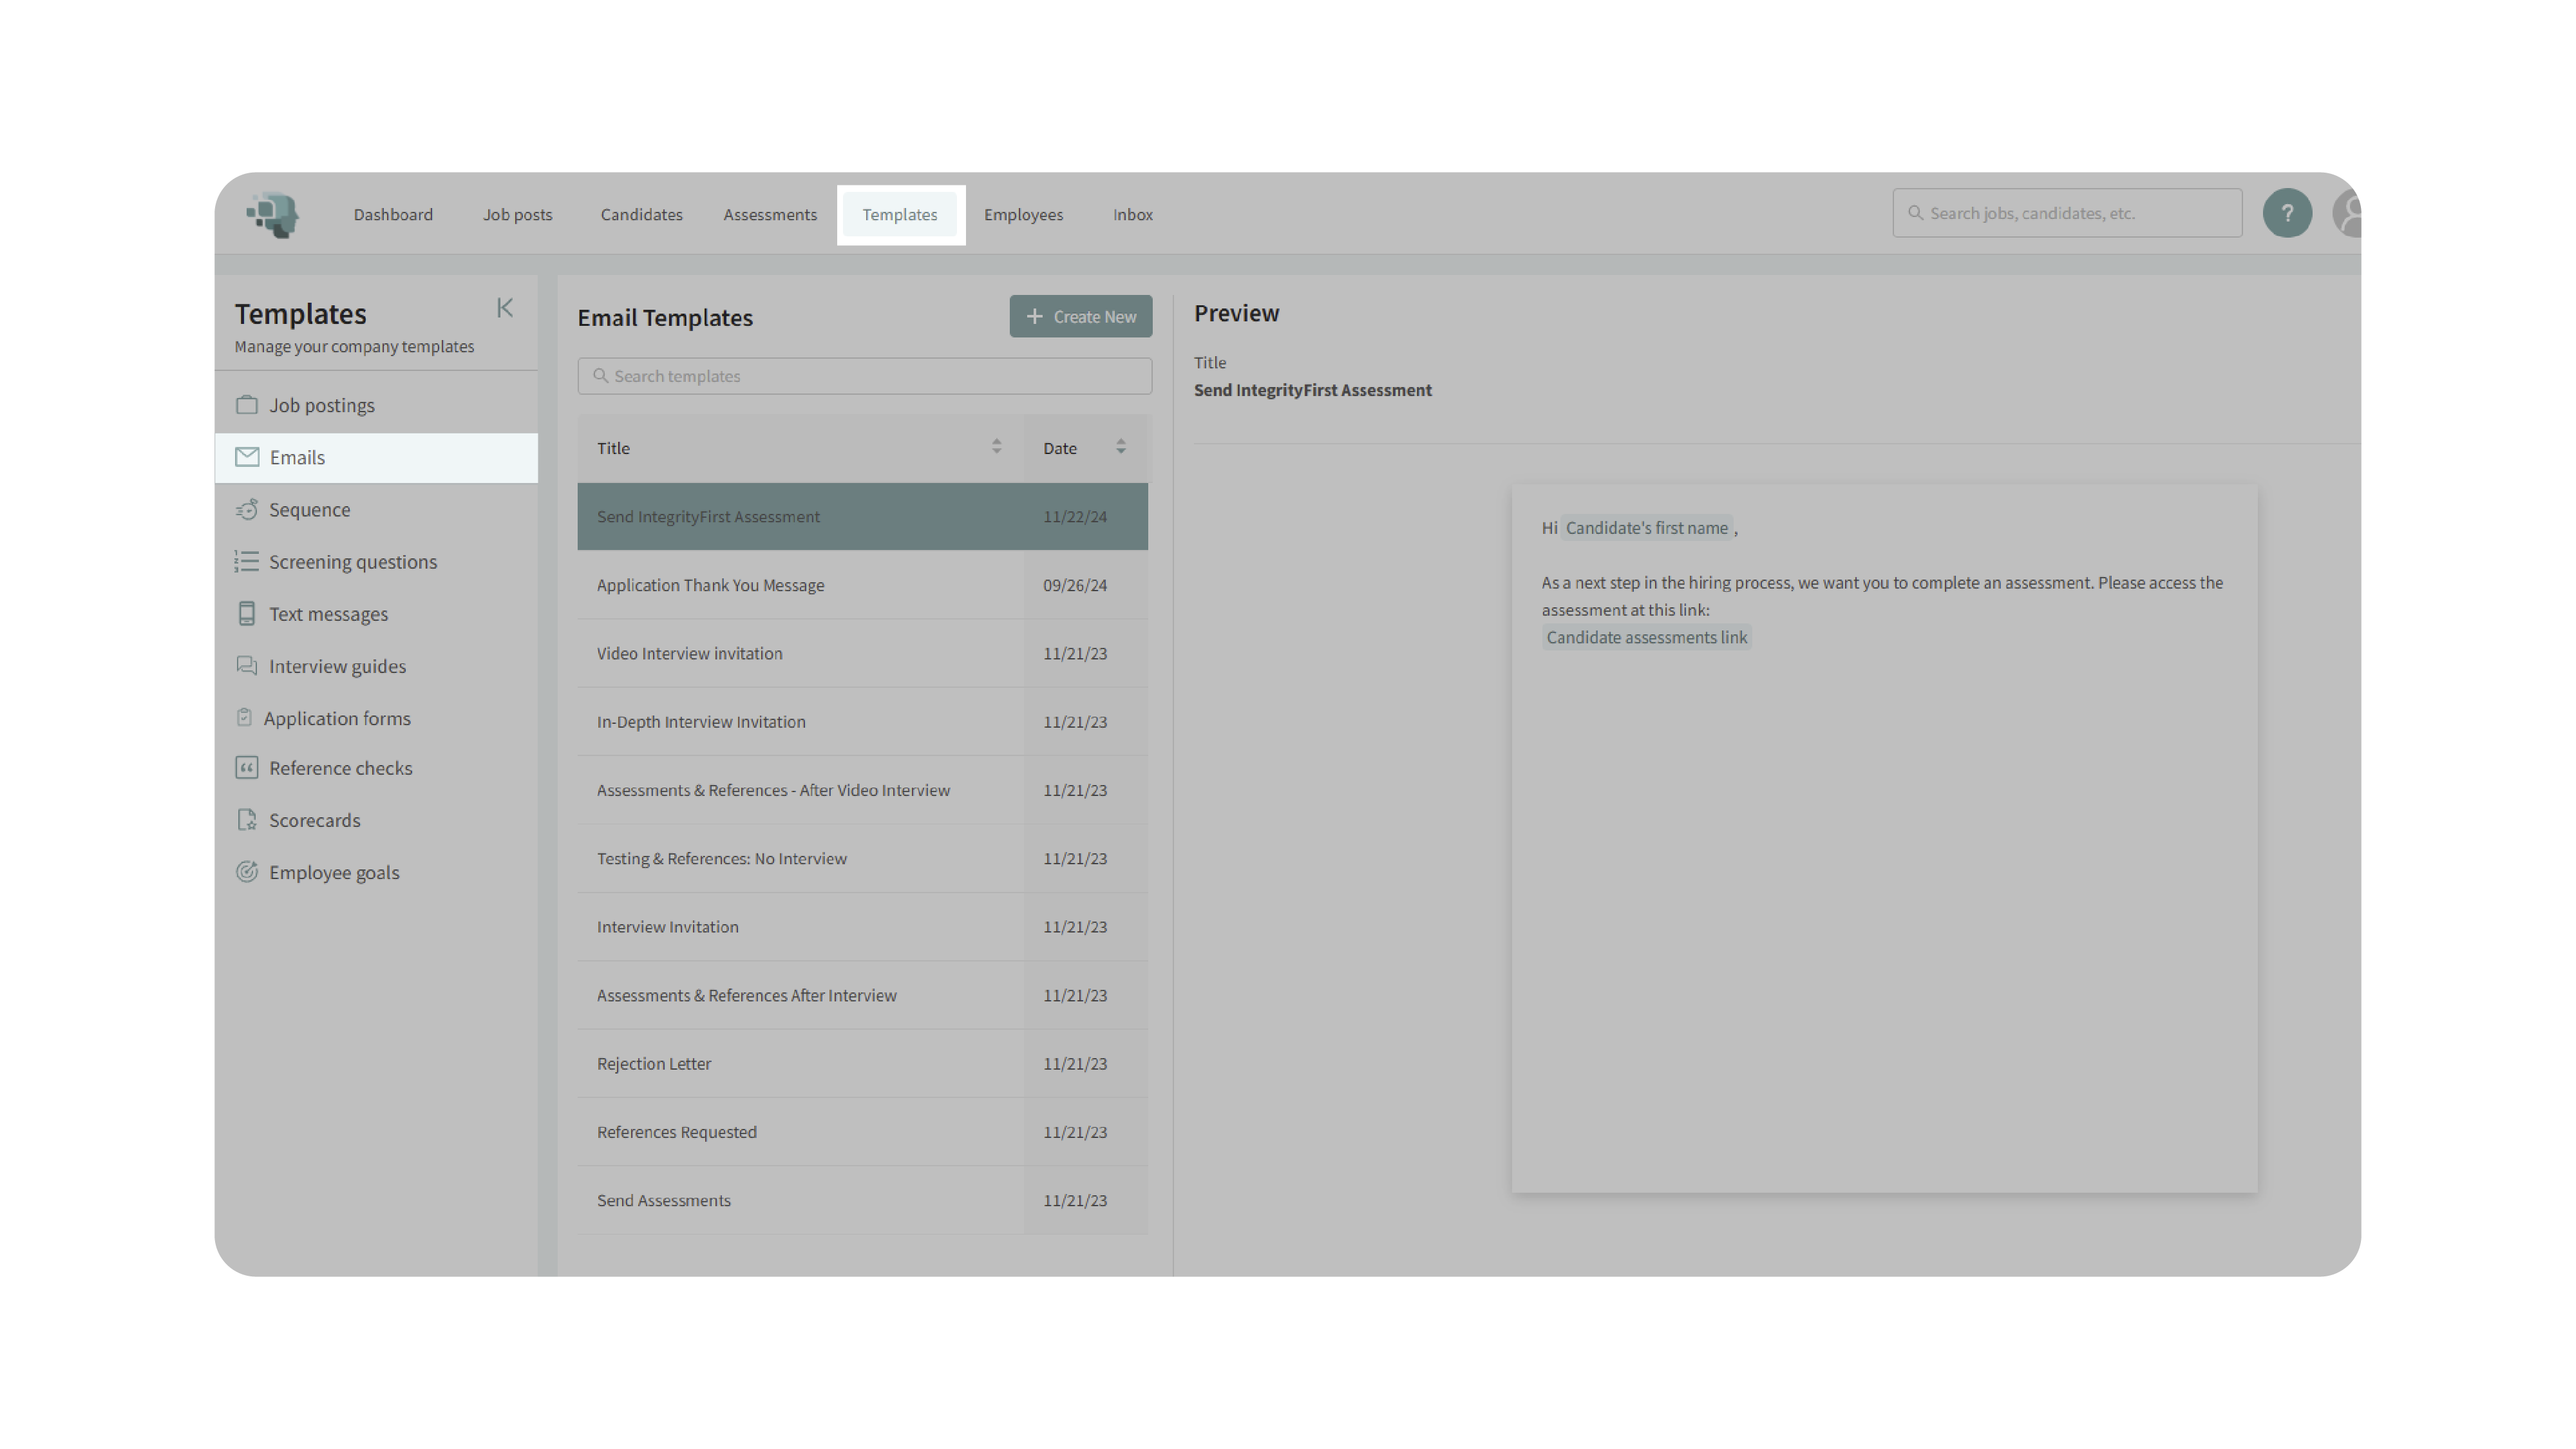This screenshot has height=1449, width=2576.
Task: Select the Rejection Letter template
Action: pyautogui.click(x=654, y=1064)
